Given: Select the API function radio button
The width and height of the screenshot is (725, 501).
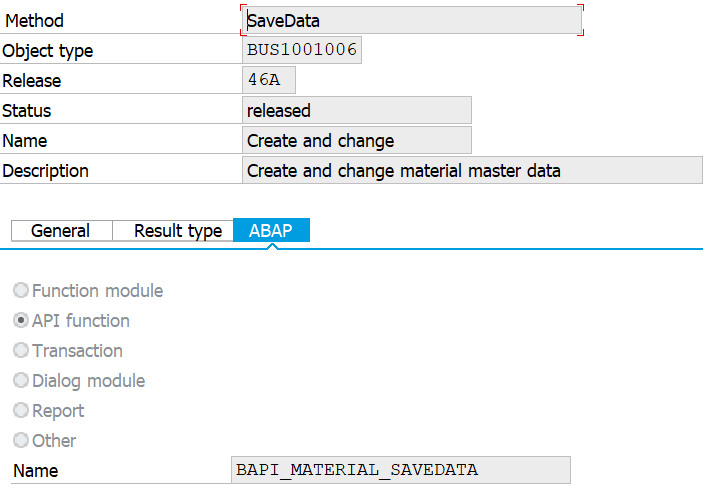Looking at the screenshot, I should pos(21,320).
